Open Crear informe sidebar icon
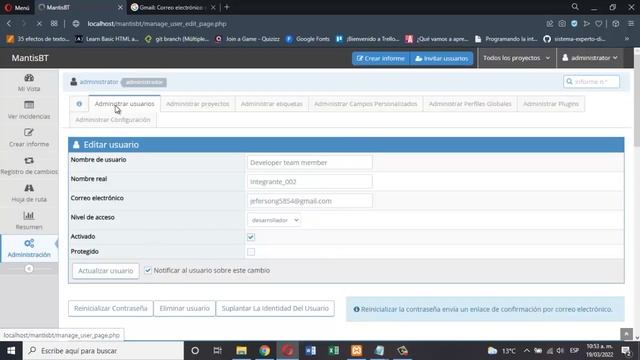This screenshot has height=360, width=640. (x=29, y=133)
